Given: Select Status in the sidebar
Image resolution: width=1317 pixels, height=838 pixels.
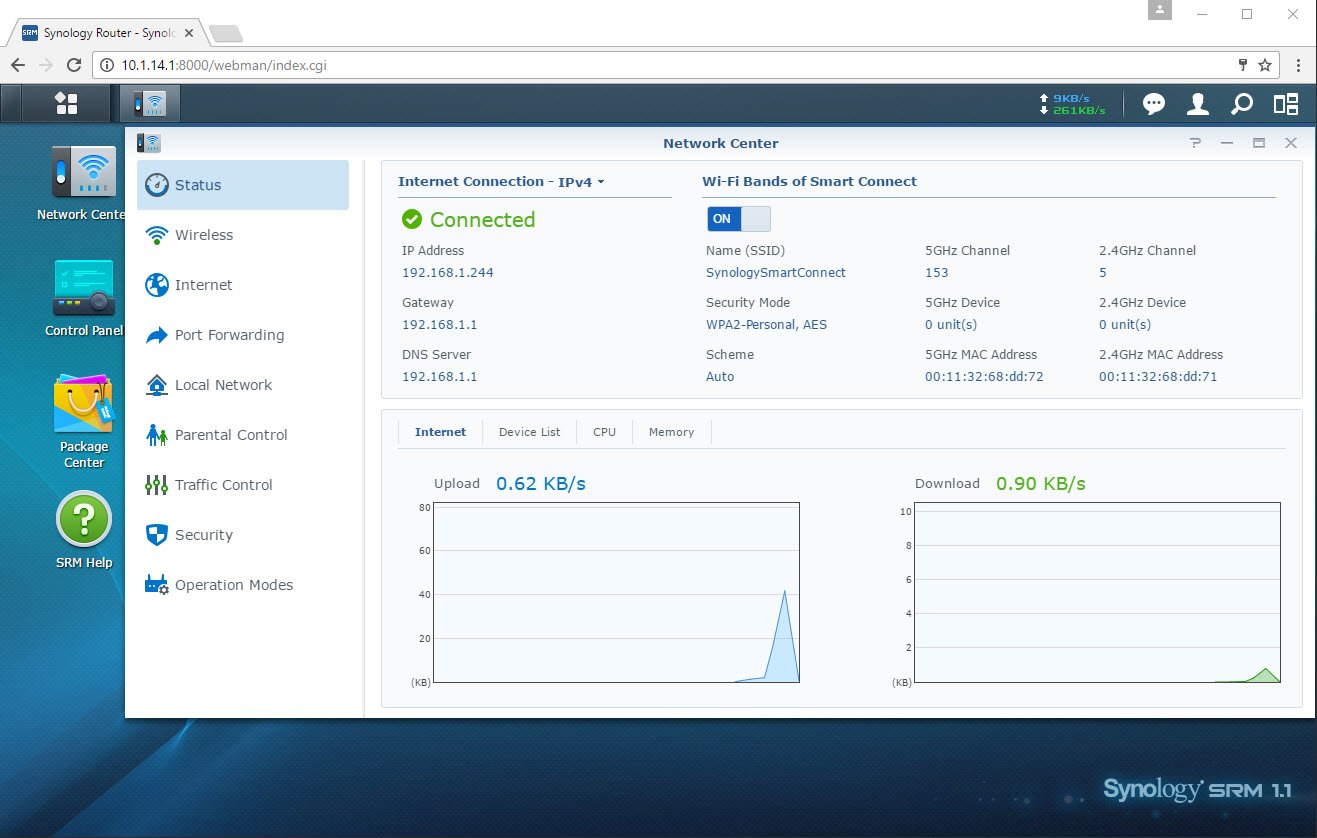Looking at the screenshot, I should pos(243,185).
